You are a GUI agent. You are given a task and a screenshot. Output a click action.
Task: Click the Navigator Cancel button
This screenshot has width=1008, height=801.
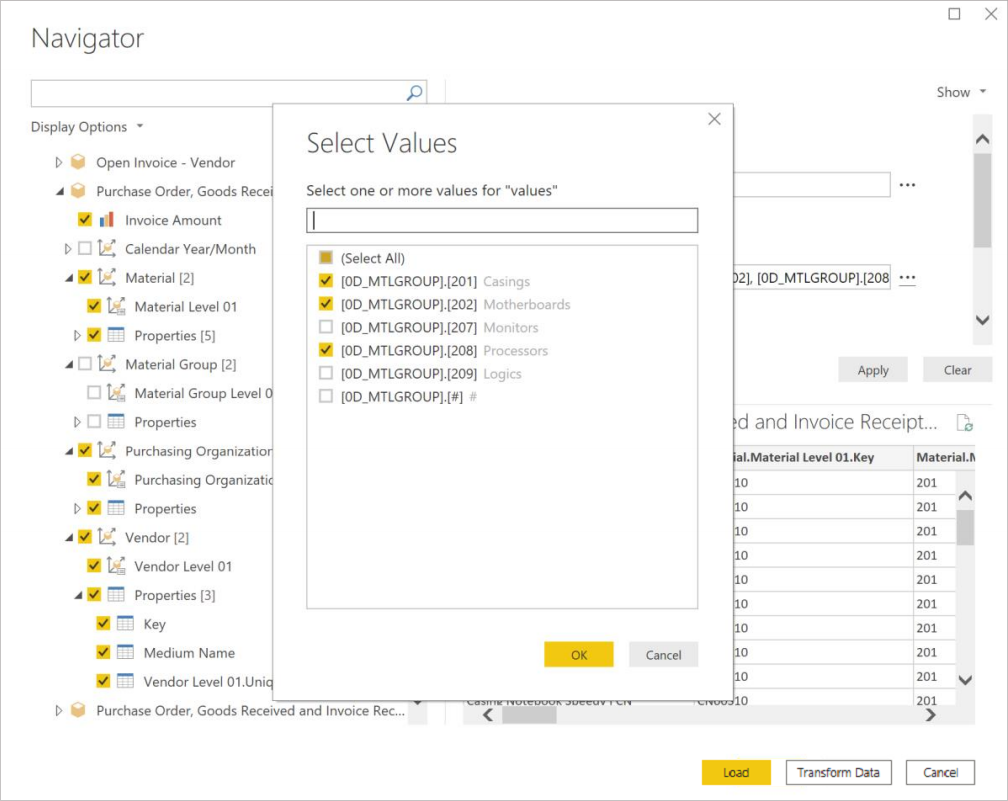[940, 772]
